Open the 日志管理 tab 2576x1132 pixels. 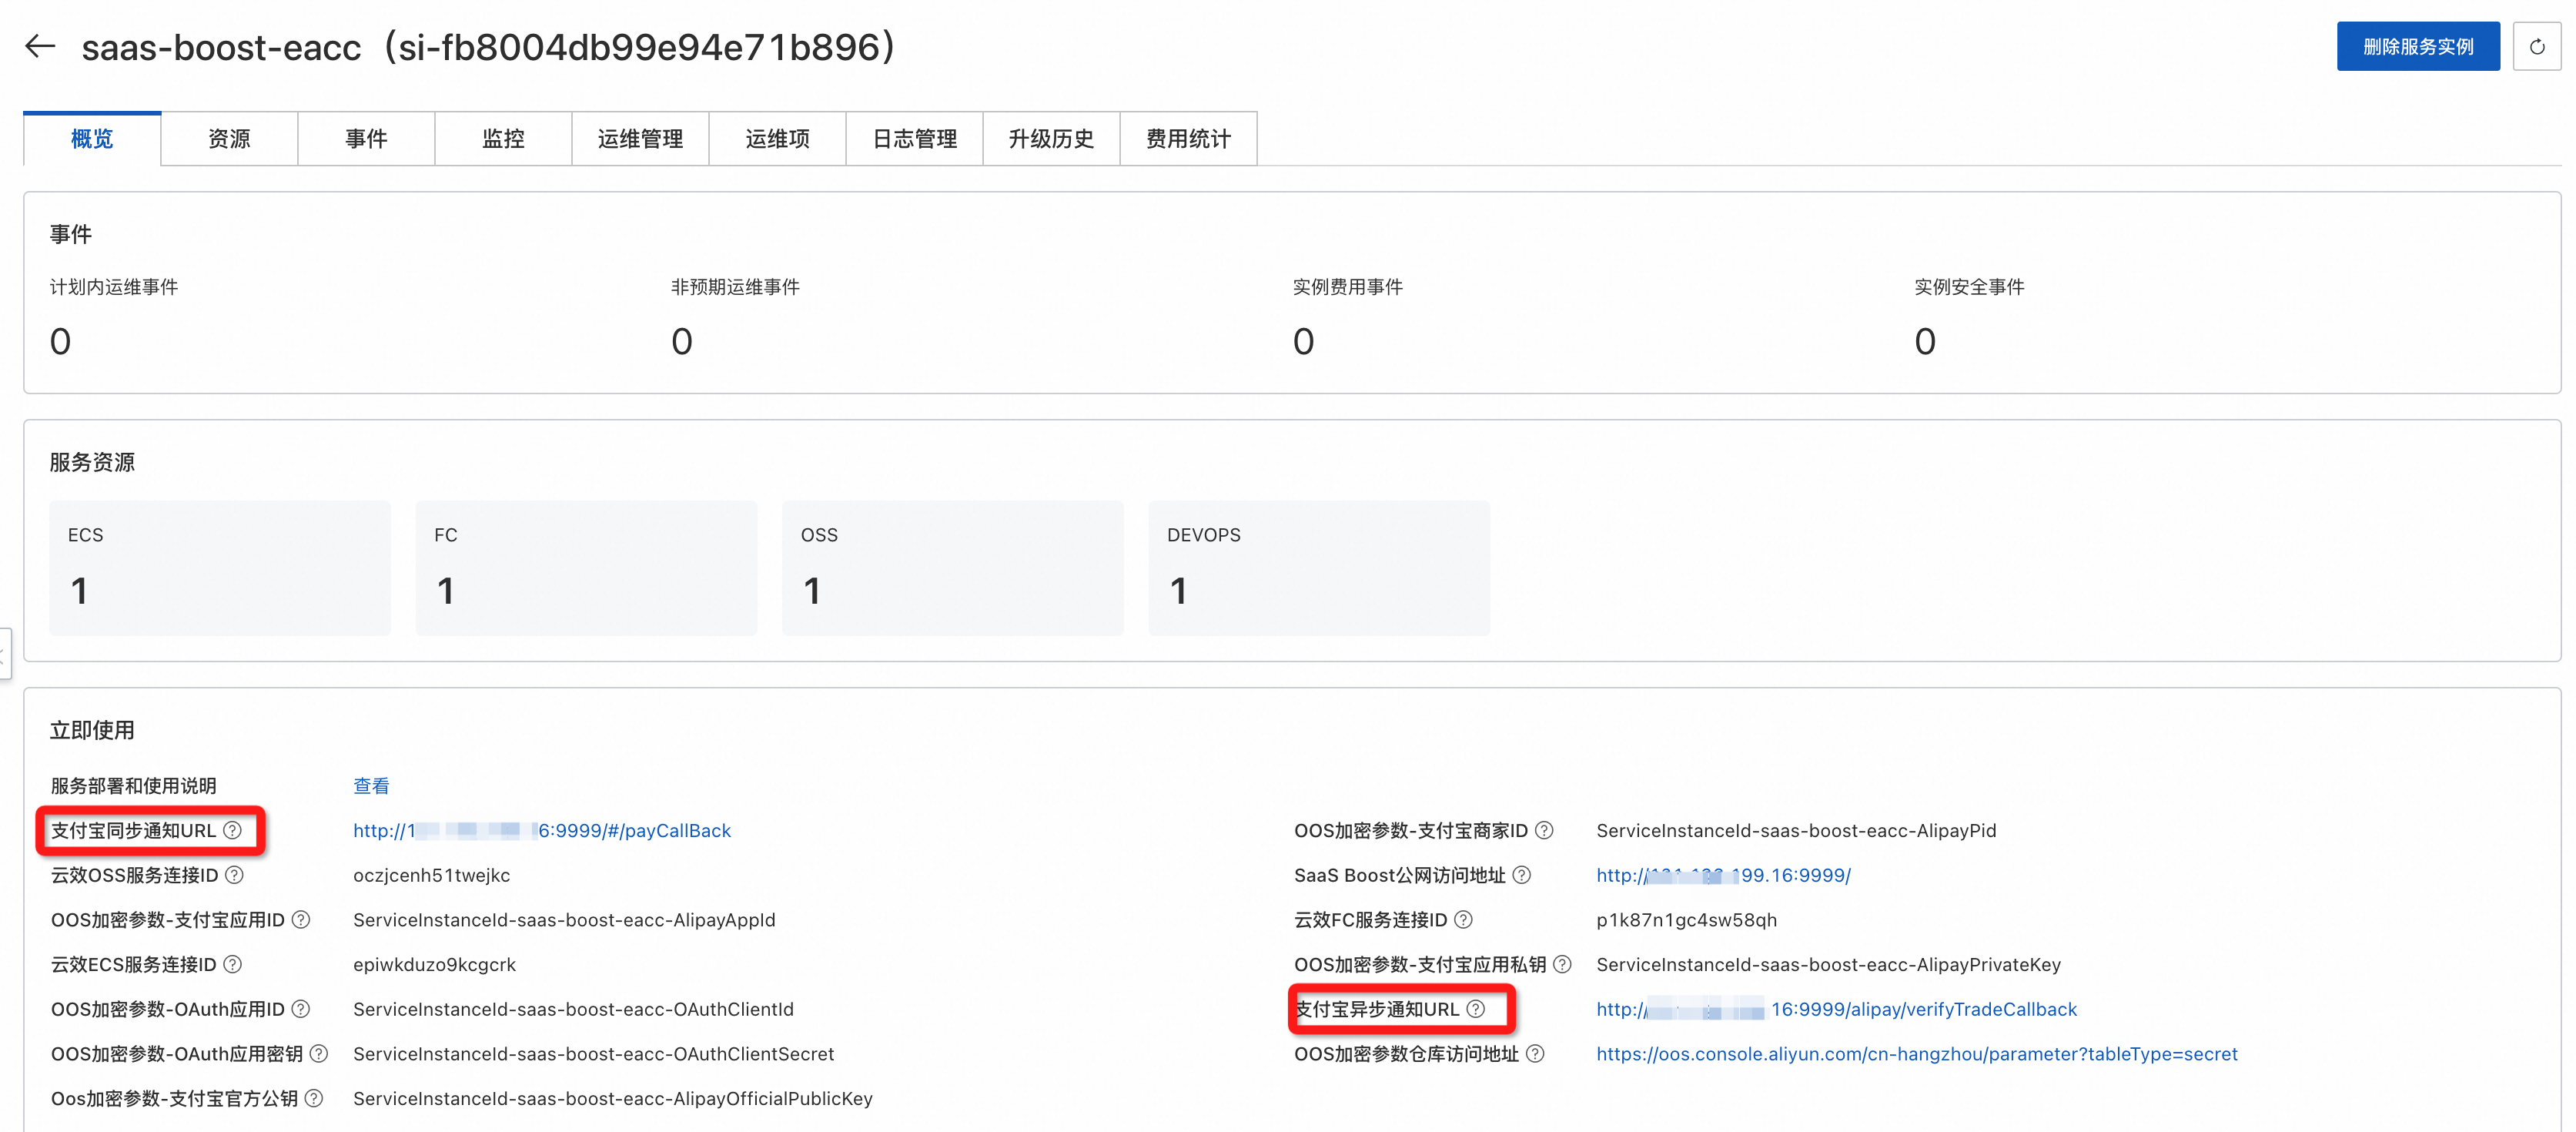[x=914, y=139]
